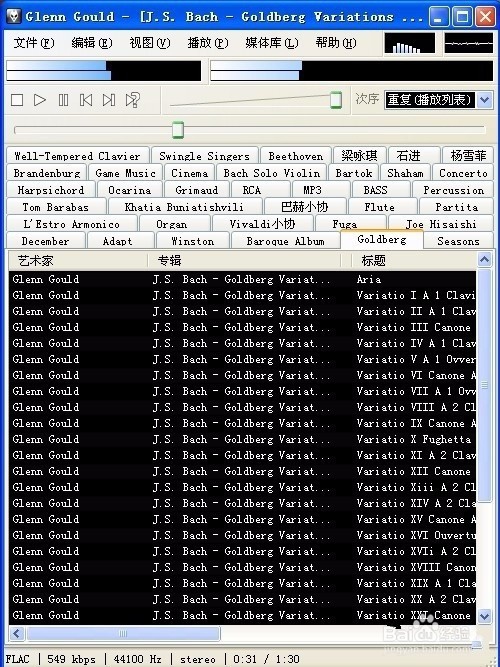Open the 播放(P) menu

(208, 43)
